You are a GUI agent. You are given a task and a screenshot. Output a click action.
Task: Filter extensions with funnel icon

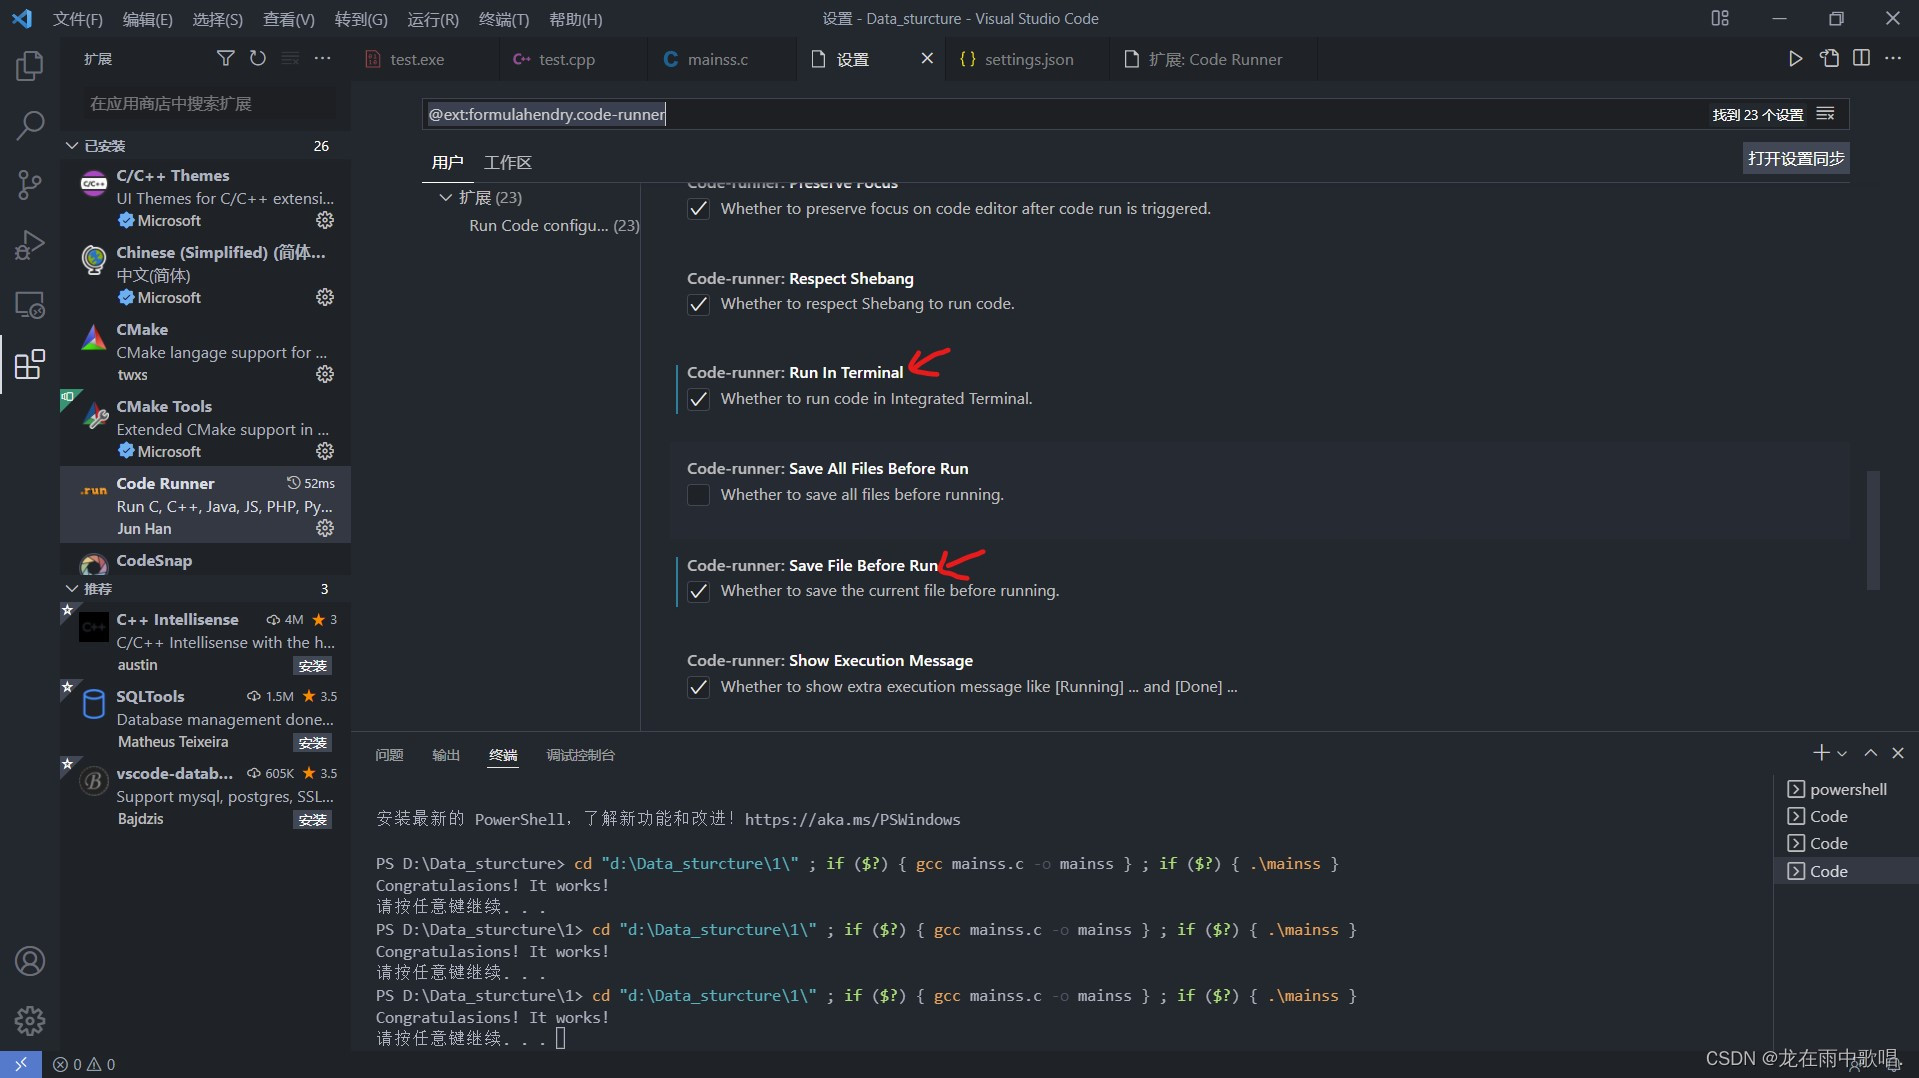226,59
